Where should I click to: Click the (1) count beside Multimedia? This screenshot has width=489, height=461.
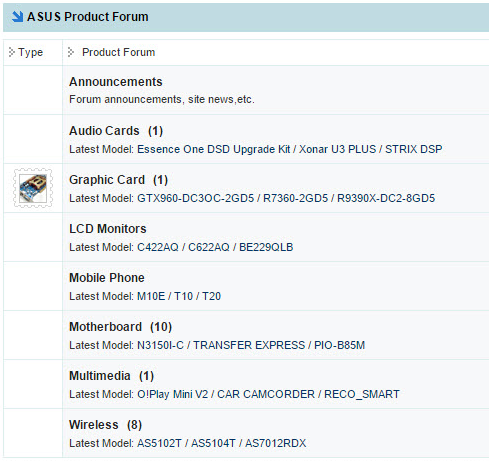pos(146,376)
